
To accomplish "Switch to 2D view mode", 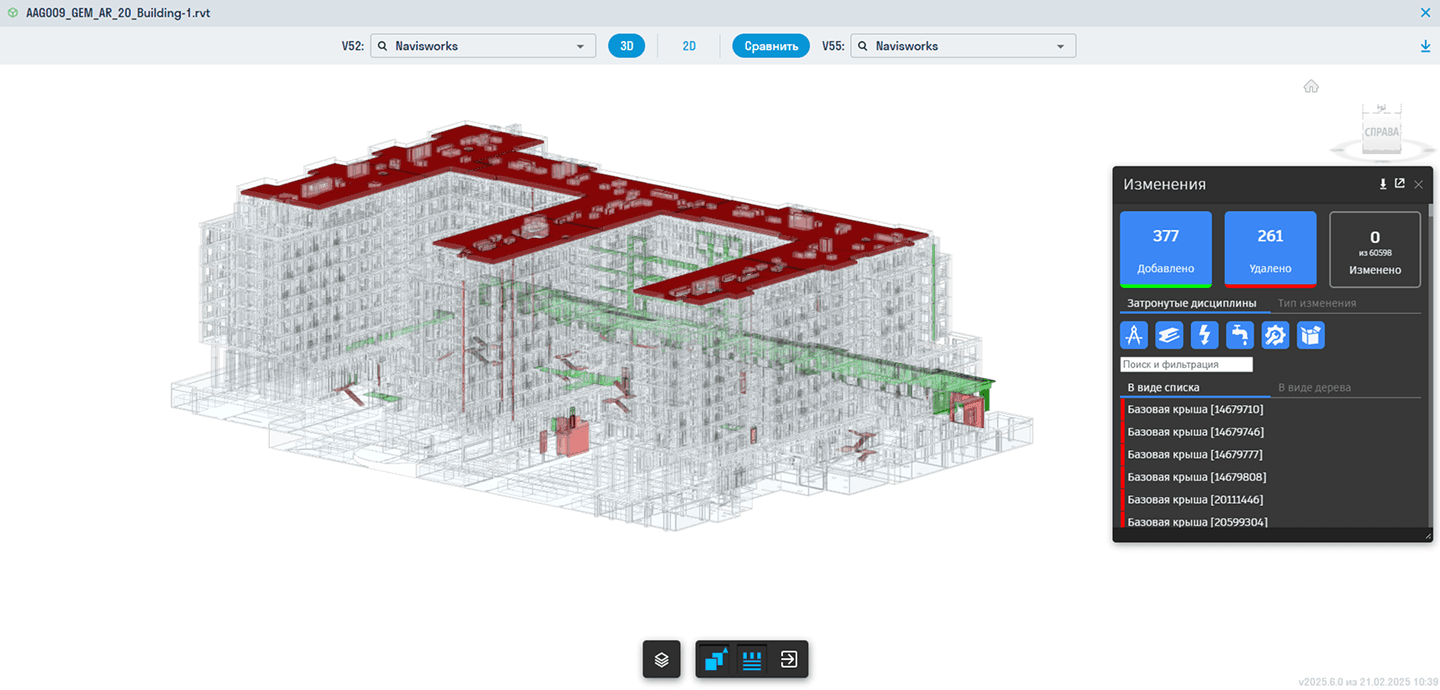I will pyautogui.click(x=689, y=46).
